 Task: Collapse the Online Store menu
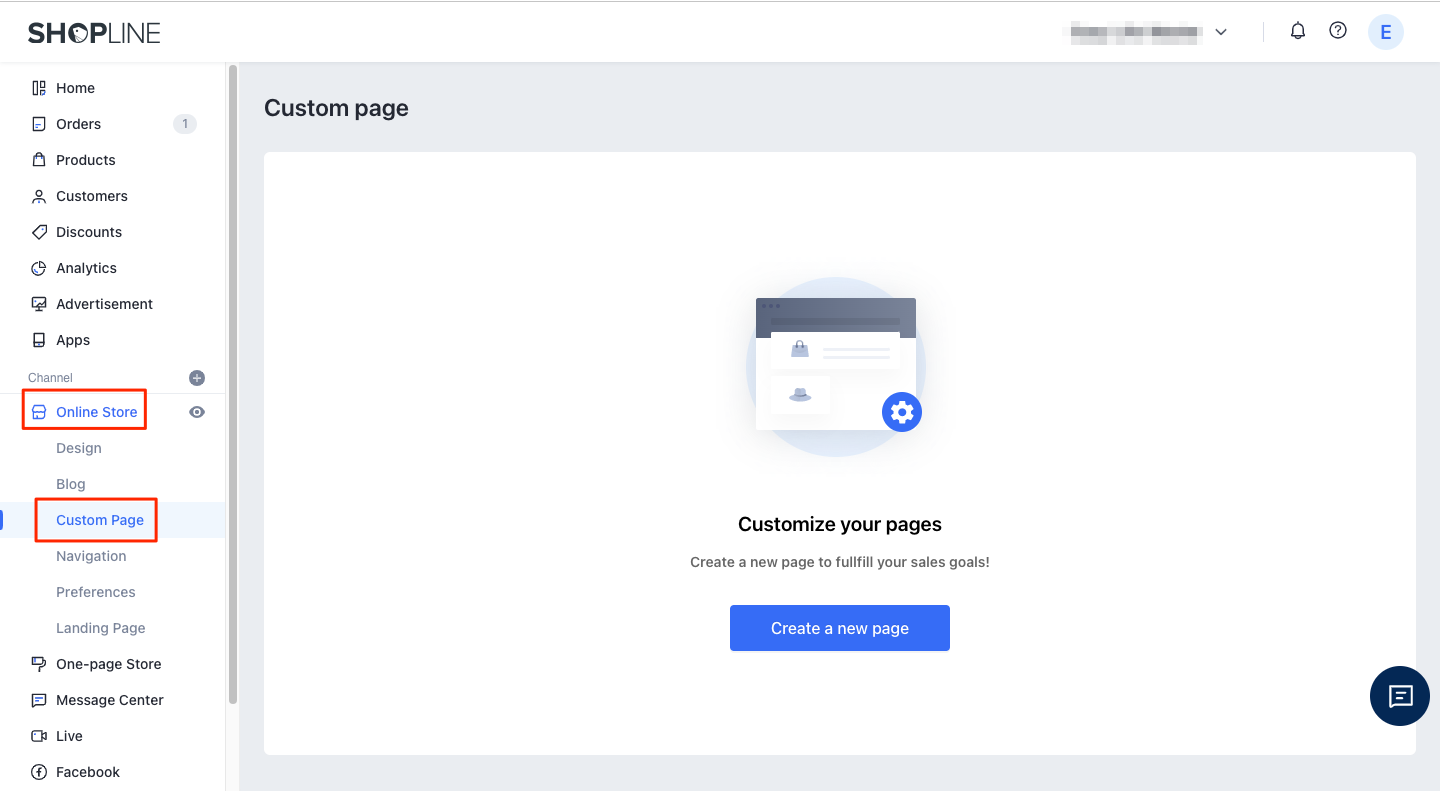(x=96, y=412)
